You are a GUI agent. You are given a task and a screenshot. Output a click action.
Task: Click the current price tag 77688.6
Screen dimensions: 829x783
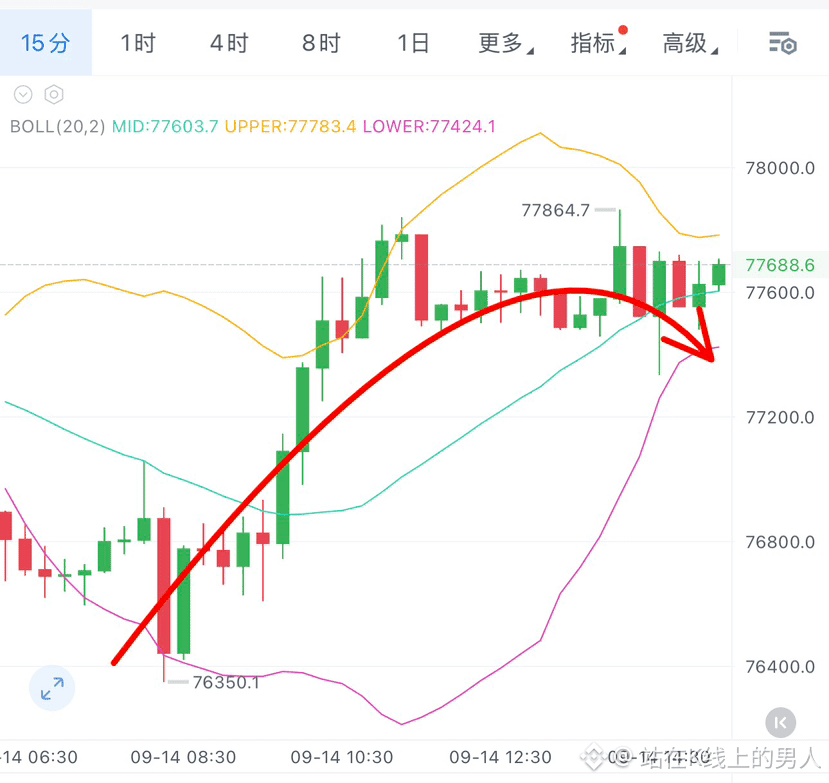coord(780,265)
